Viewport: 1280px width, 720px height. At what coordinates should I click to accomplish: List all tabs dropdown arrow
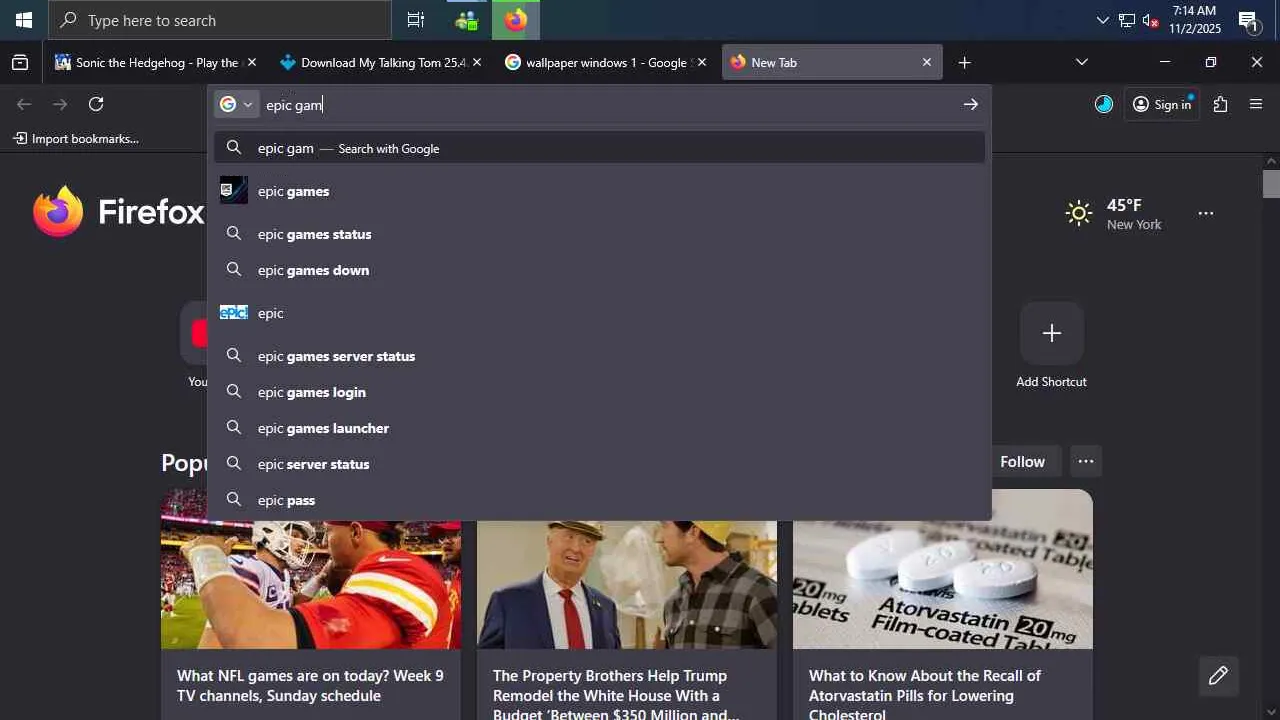pos(1081,62)
